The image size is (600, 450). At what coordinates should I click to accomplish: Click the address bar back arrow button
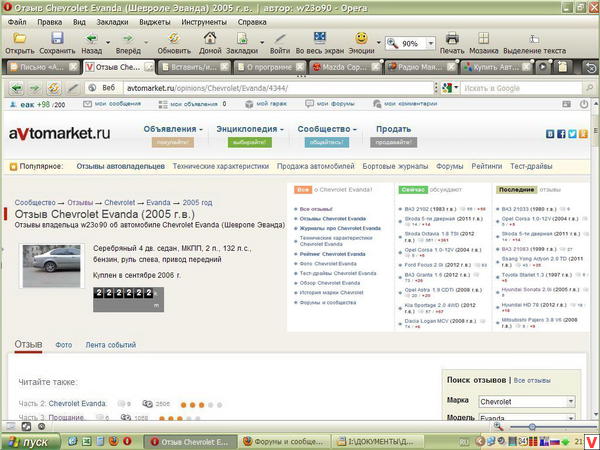coord(16,88)
